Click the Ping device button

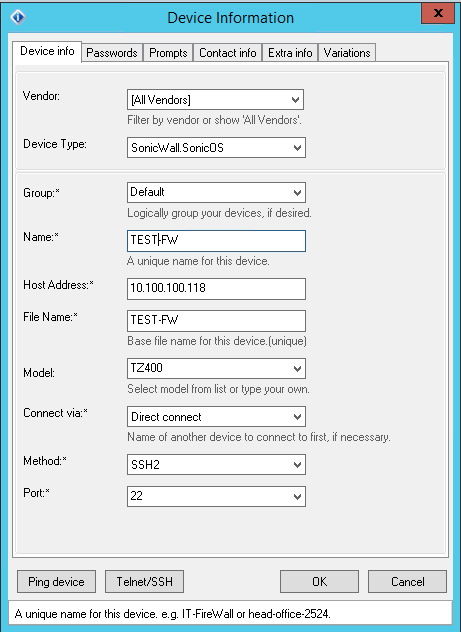tap(56, 581)
